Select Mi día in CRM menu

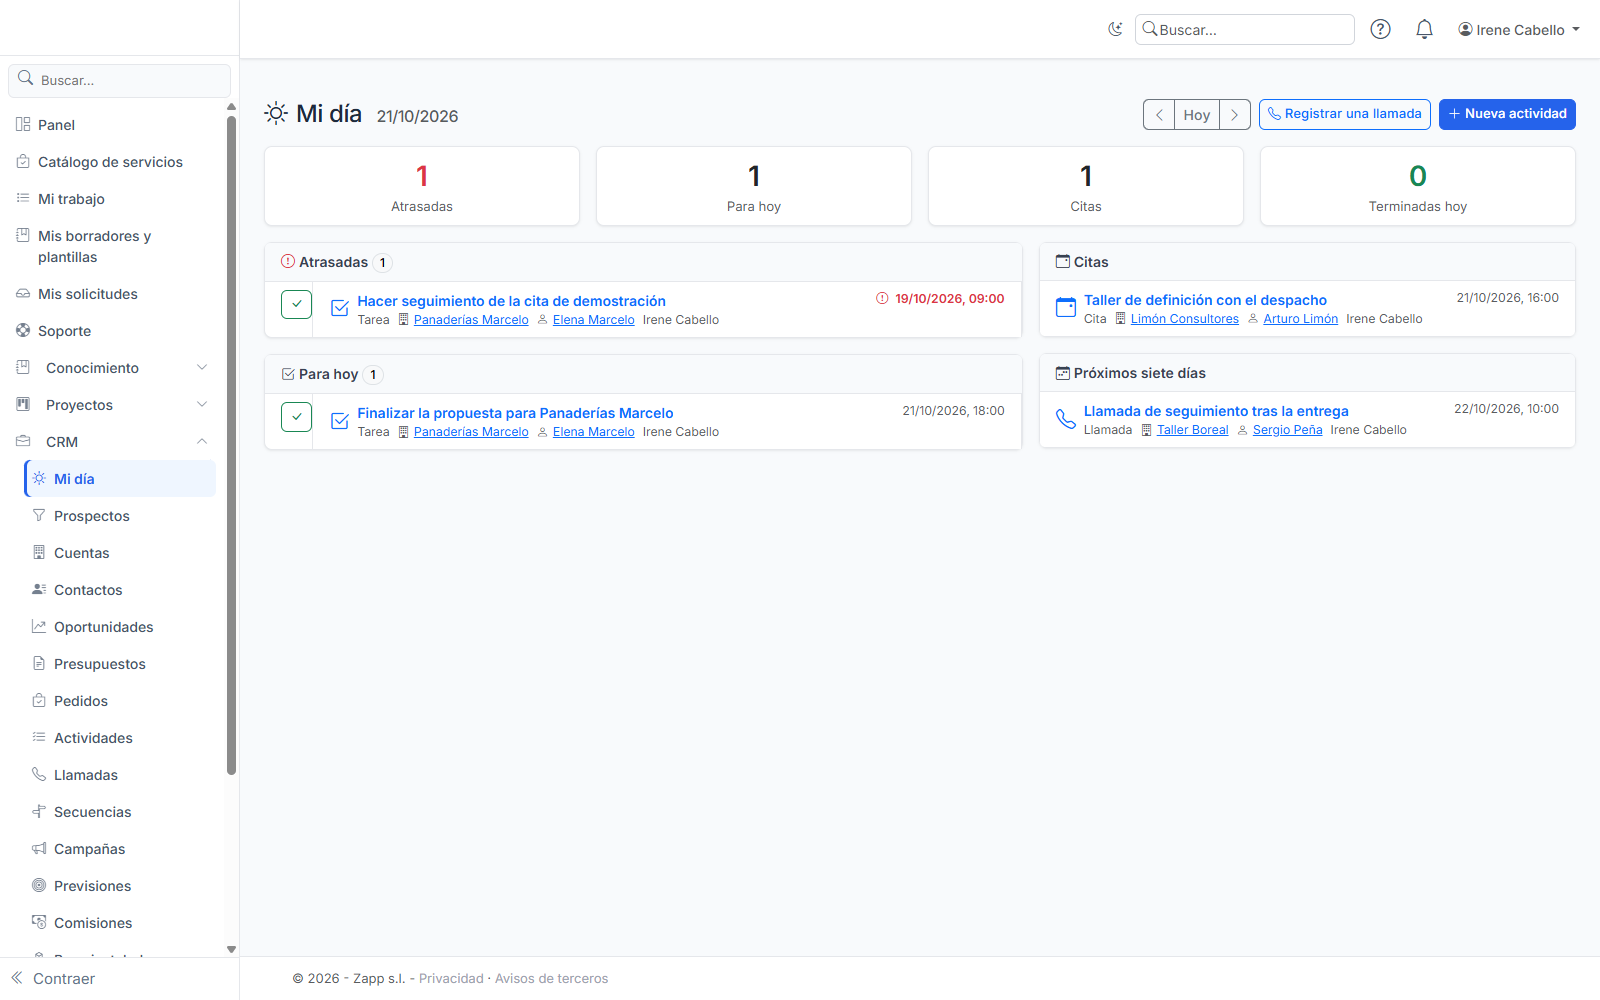coord(120,479)
